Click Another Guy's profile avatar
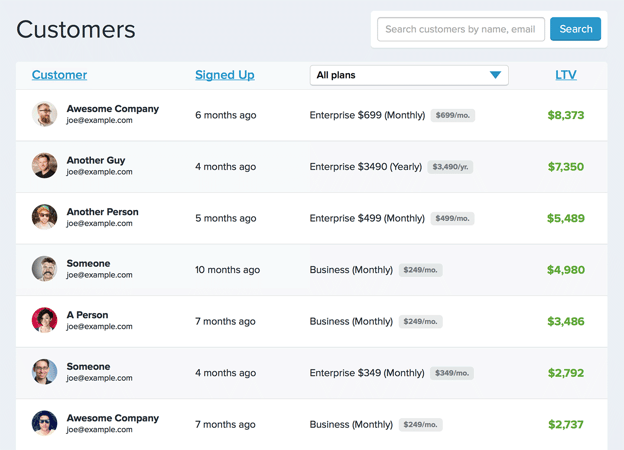624x450 pixels. tap(44, 166)
